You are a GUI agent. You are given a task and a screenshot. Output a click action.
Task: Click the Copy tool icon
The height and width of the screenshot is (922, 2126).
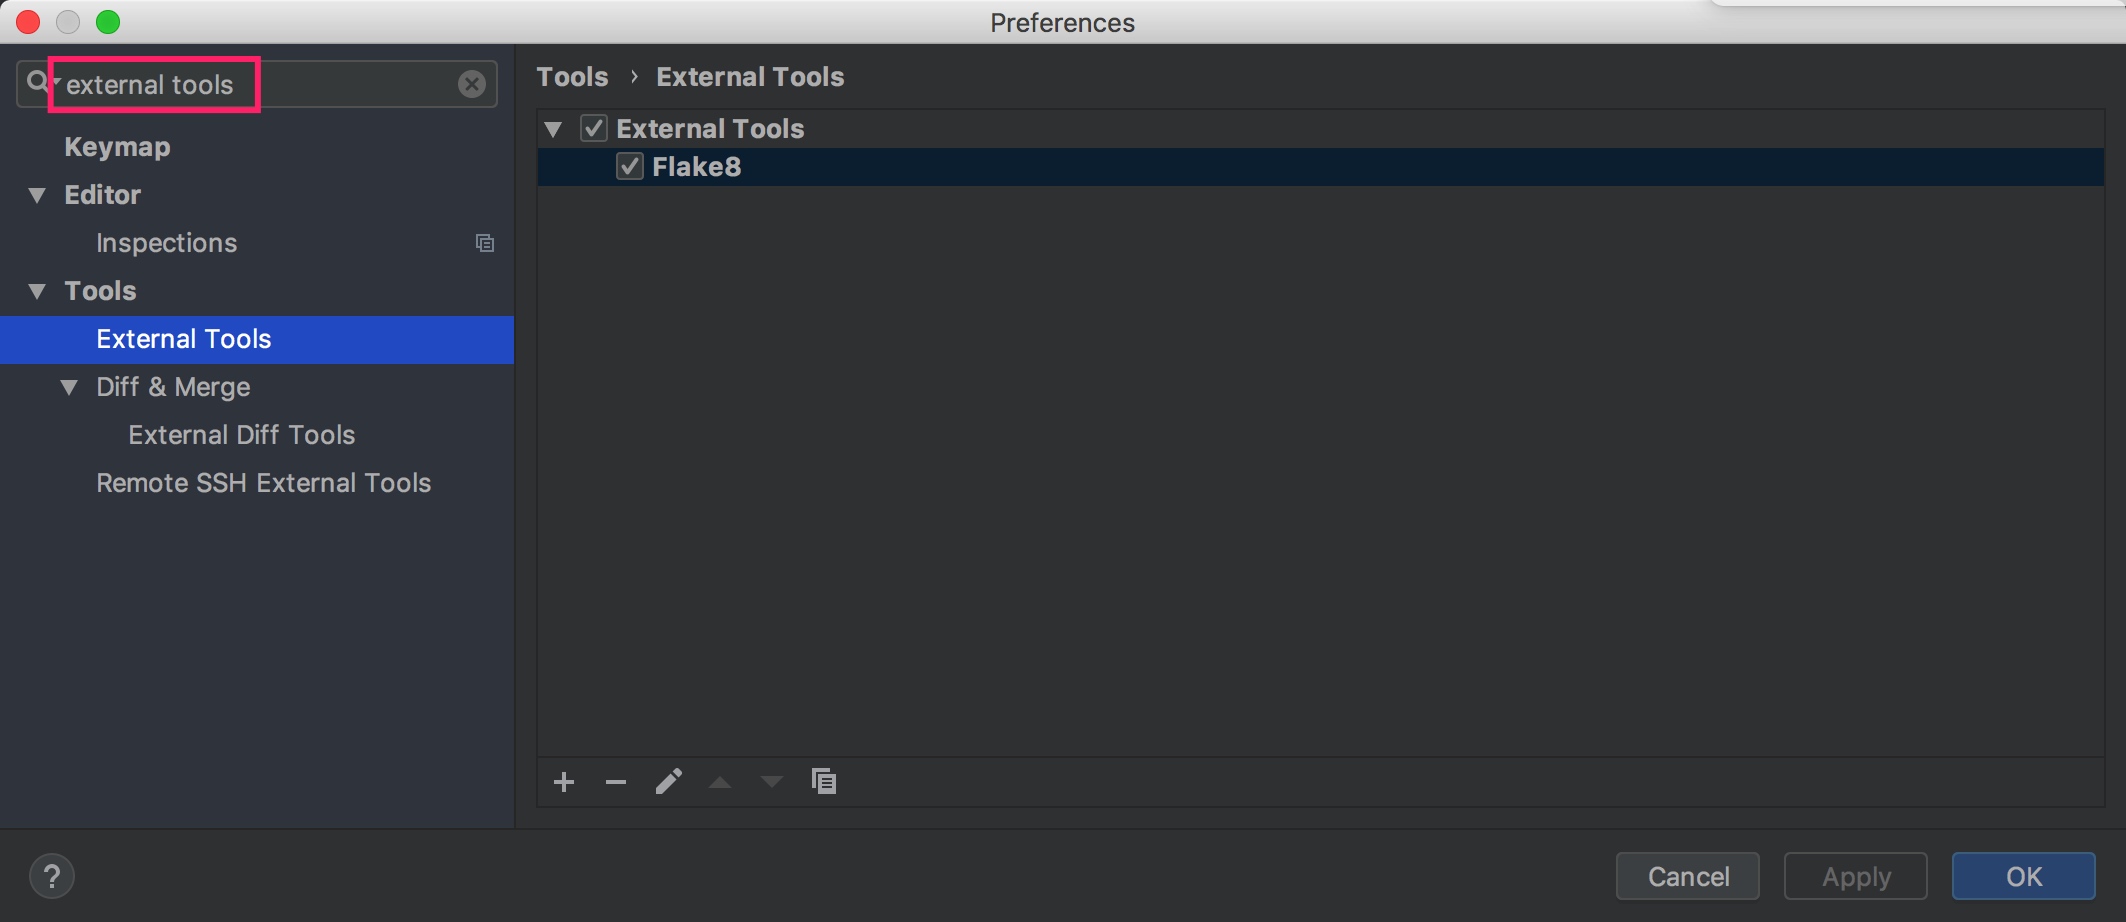tap(824, 781)
